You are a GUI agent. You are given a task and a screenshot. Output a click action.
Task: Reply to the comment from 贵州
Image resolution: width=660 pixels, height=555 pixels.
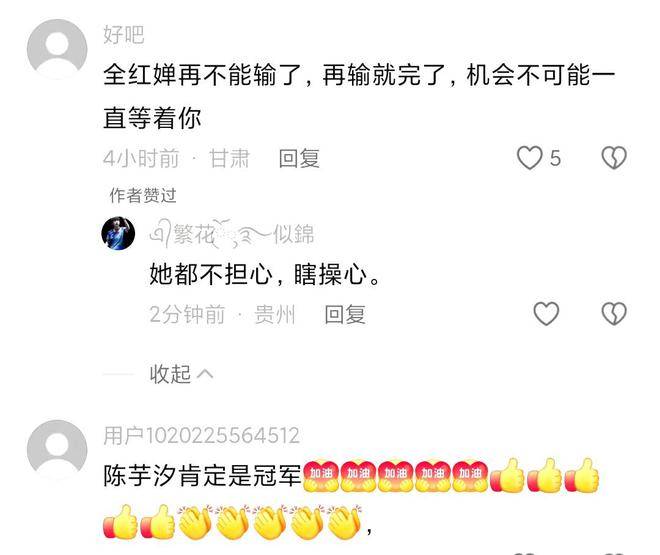click(x=345, y=314)
